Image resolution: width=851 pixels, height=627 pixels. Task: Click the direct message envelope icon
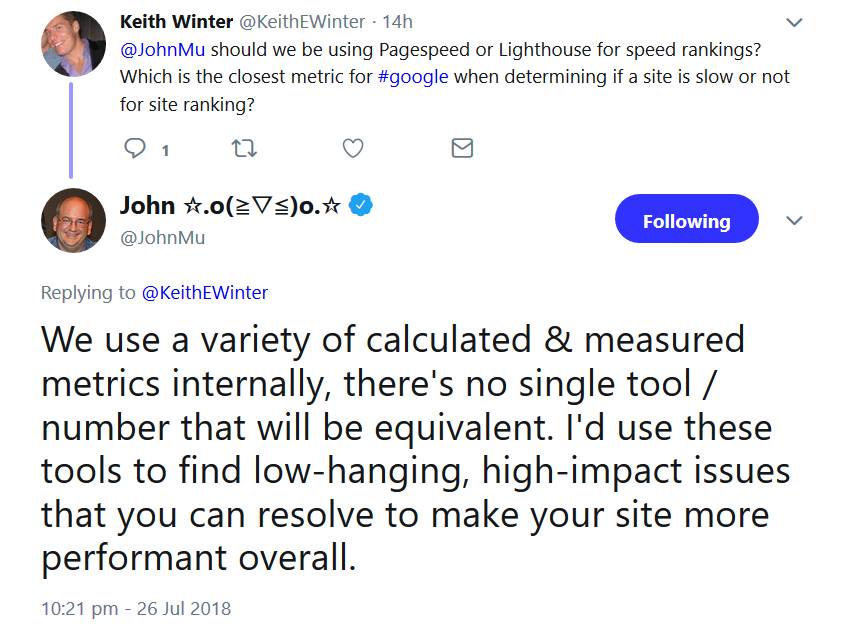462,149
